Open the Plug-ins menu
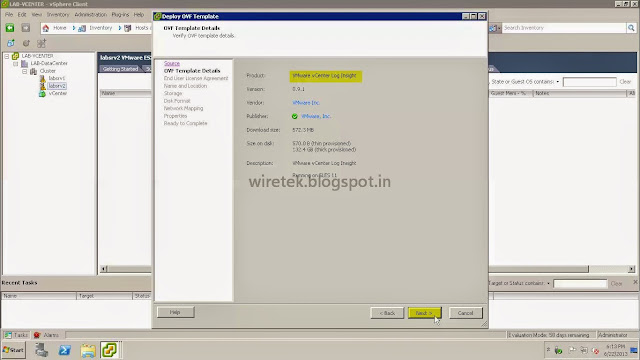 coord(120,14)
